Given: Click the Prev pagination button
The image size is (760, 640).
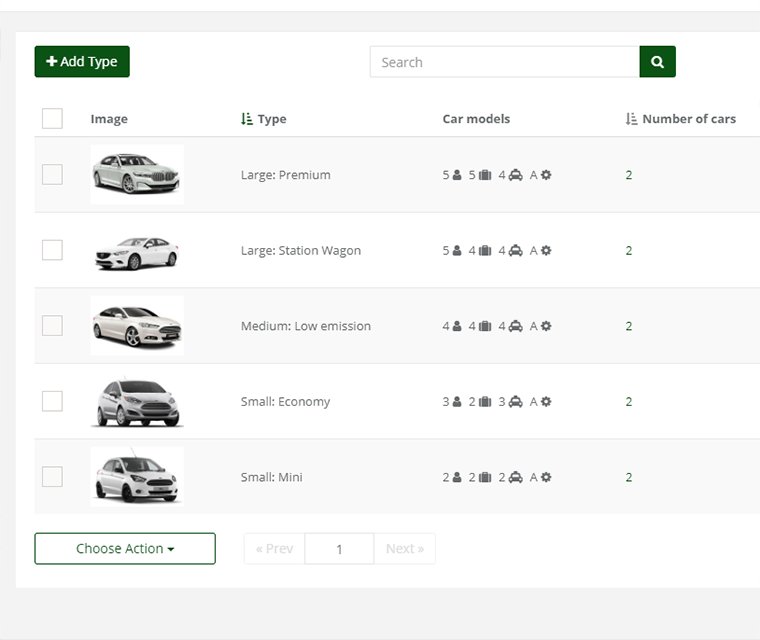Looking at the screenshot, I should pos(274,549).
